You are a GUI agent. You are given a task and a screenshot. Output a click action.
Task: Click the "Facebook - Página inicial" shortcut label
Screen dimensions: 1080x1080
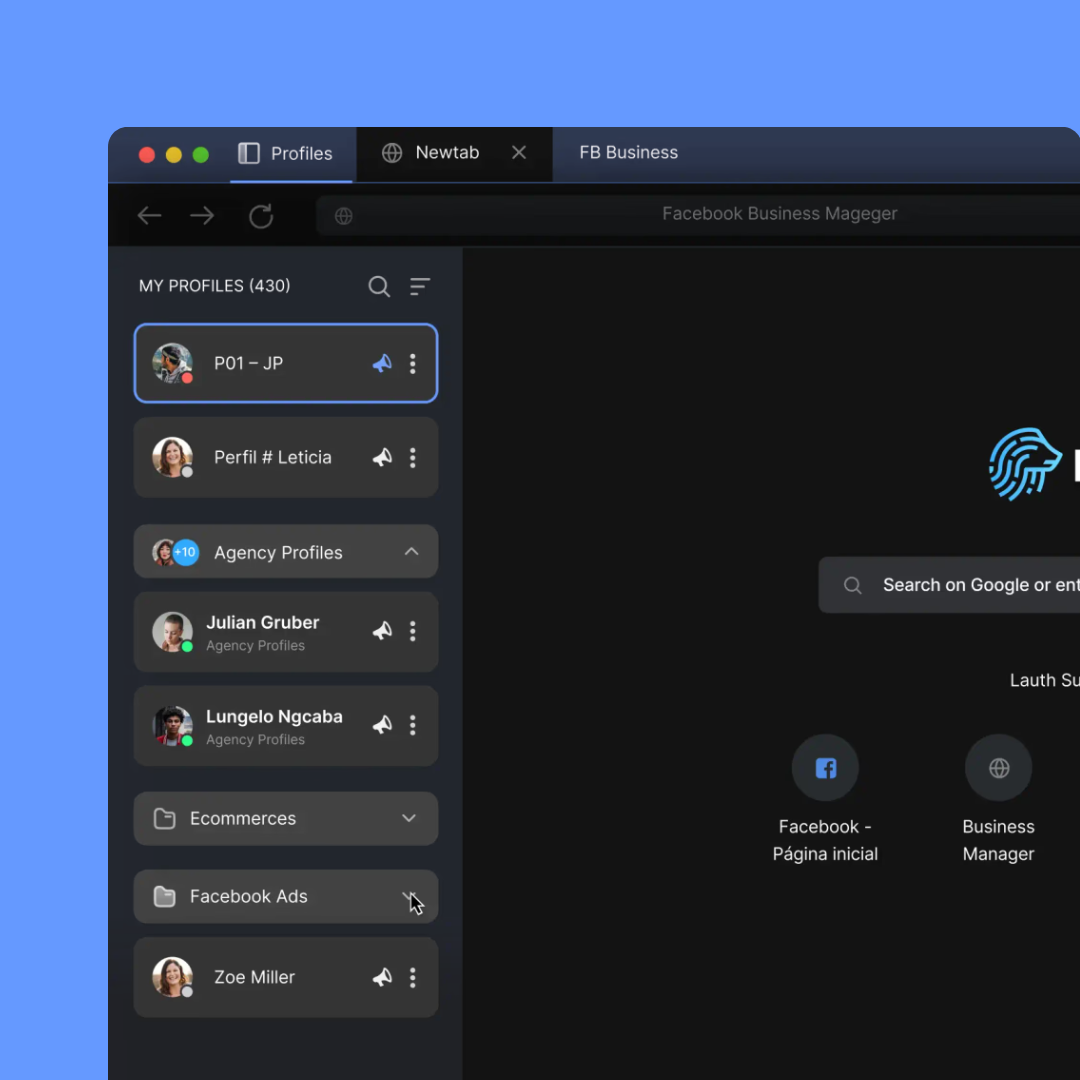[825, 840]
